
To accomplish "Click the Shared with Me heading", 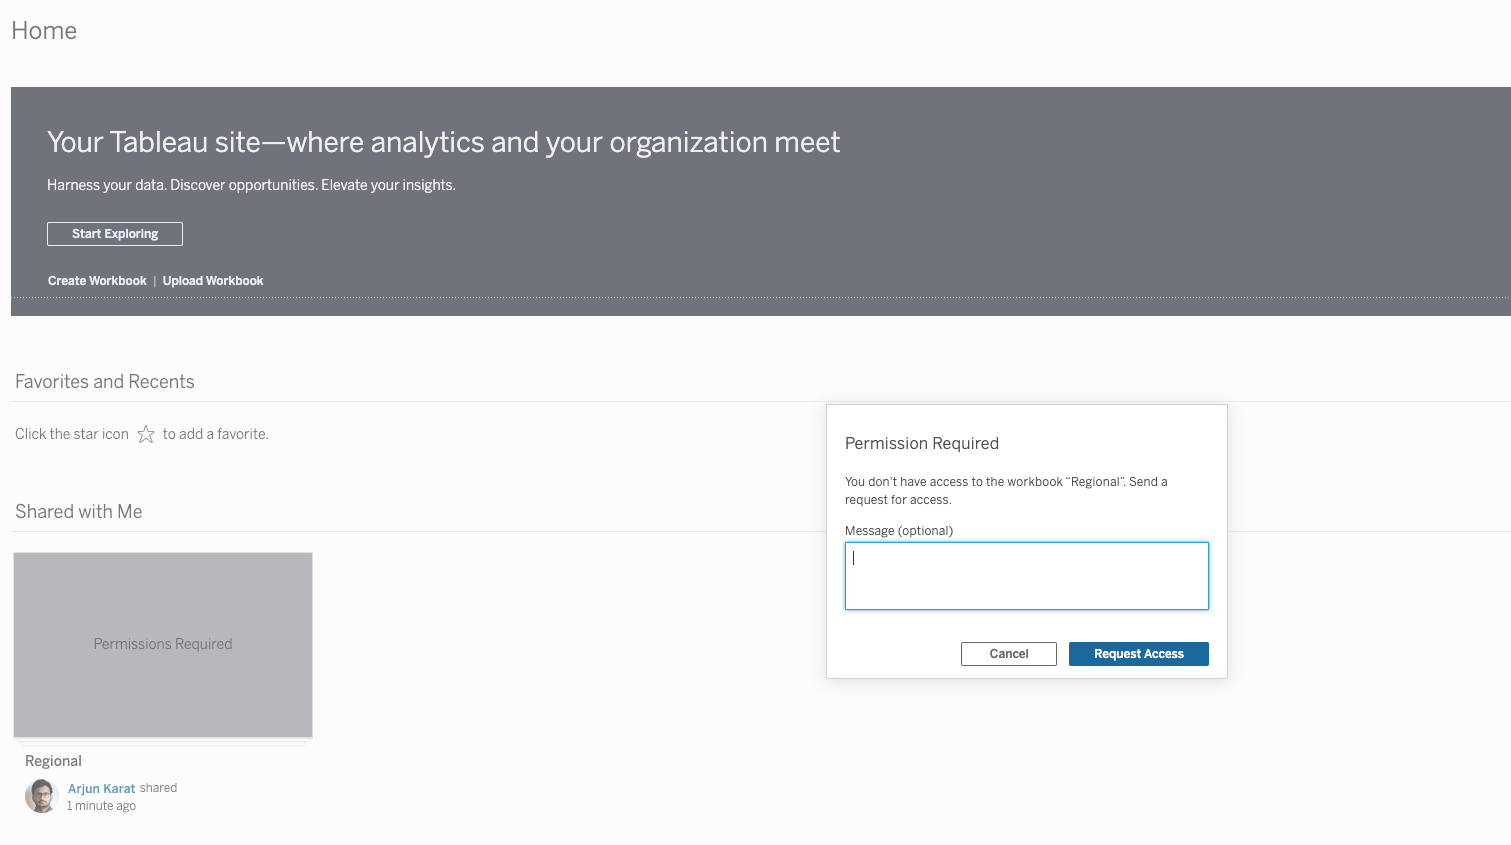I will (79, 512).
